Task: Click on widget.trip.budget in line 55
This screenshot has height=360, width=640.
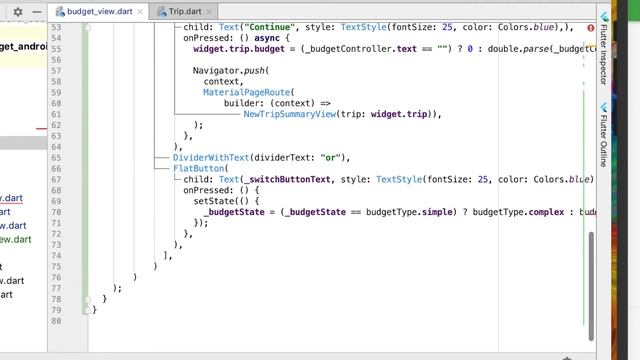Action: (239, 49)
